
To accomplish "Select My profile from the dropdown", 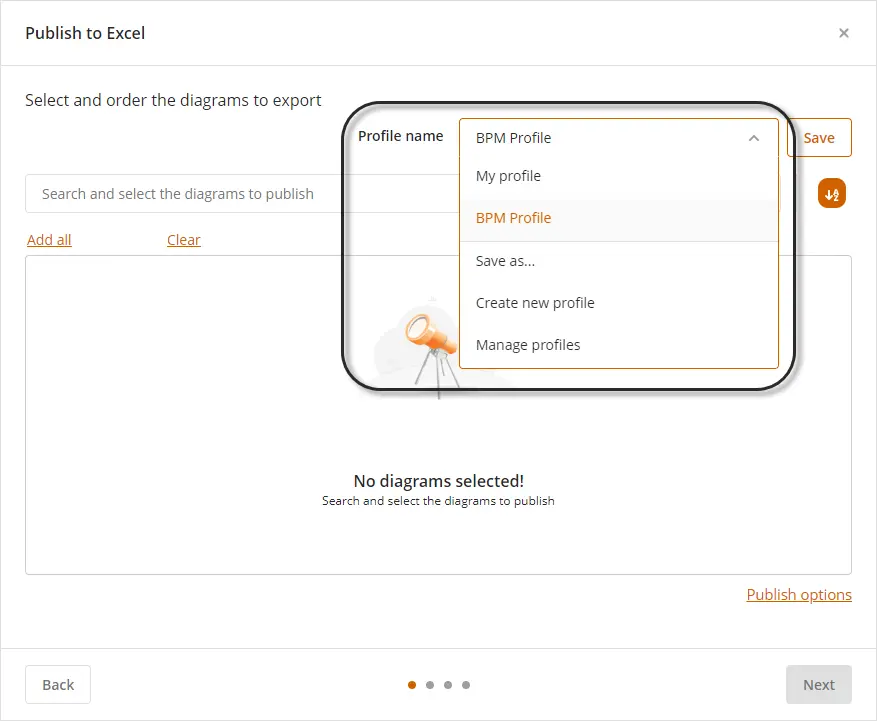I will click(x=619, y=176).
